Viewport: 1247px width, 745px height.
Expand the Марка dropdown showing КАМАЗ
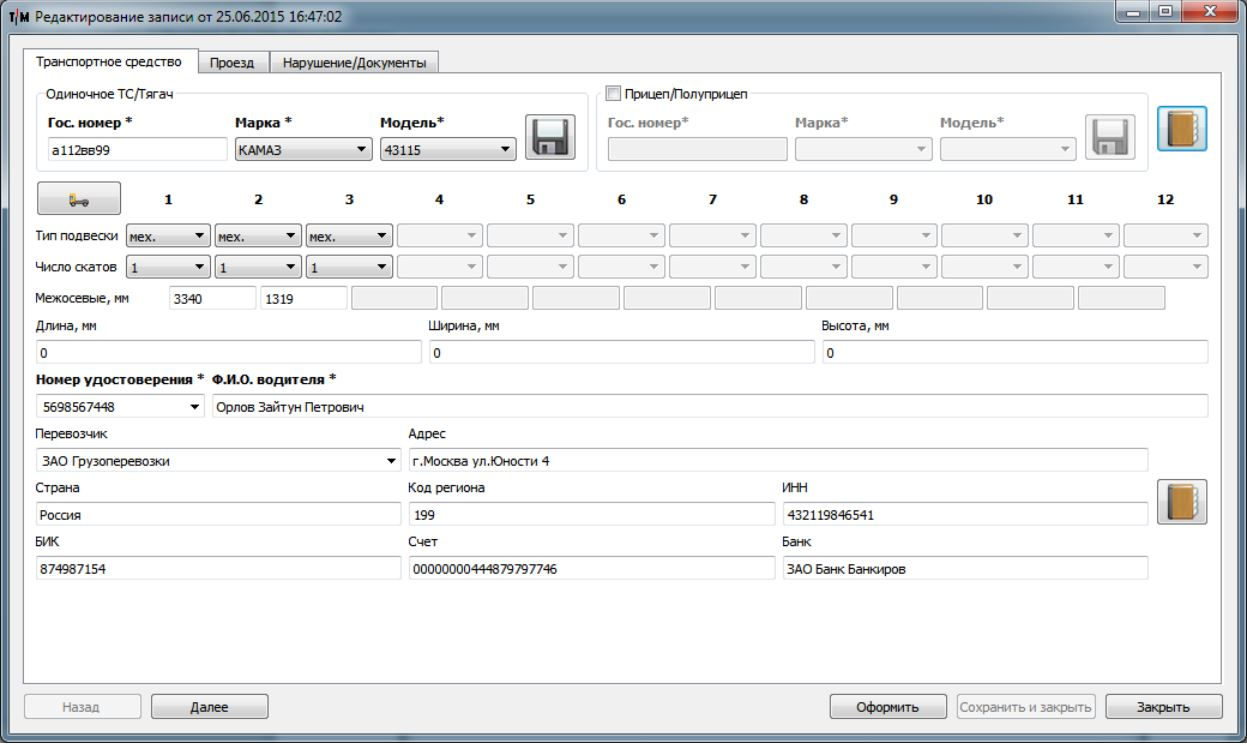[299, 150]
